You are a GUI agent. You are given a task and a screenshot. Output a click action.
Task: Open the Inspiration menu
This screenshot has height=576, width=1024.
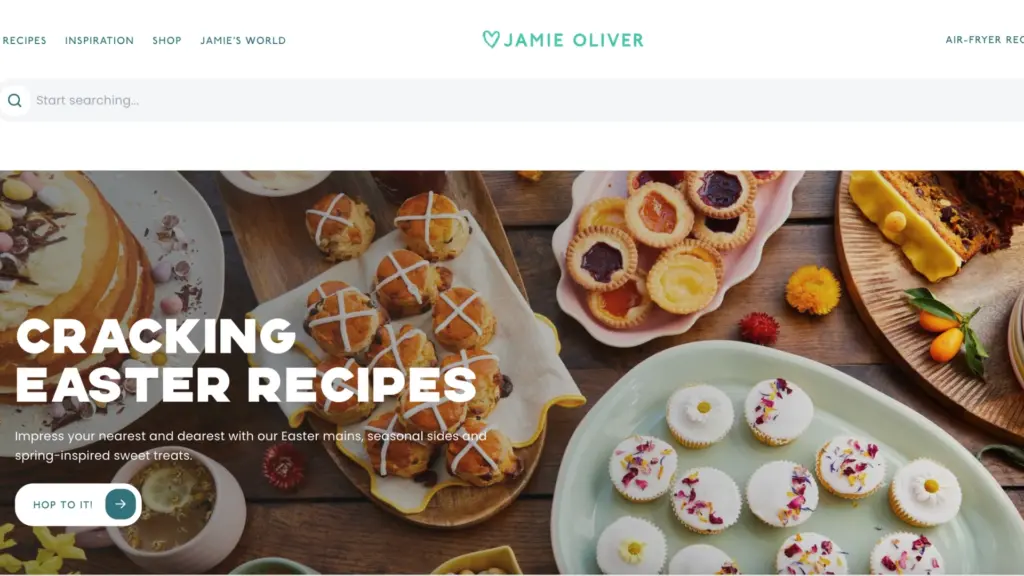pyautogui.click(x=99, y=40)
